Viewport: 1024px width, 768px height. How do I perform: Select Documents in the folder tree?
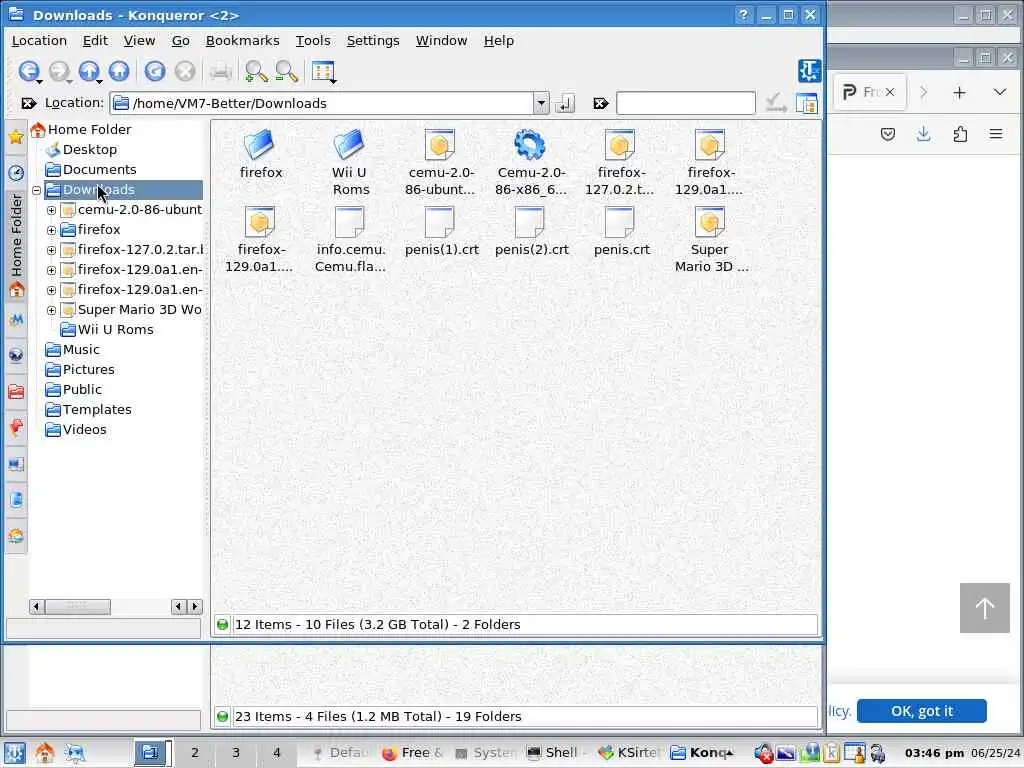[99, 170]
